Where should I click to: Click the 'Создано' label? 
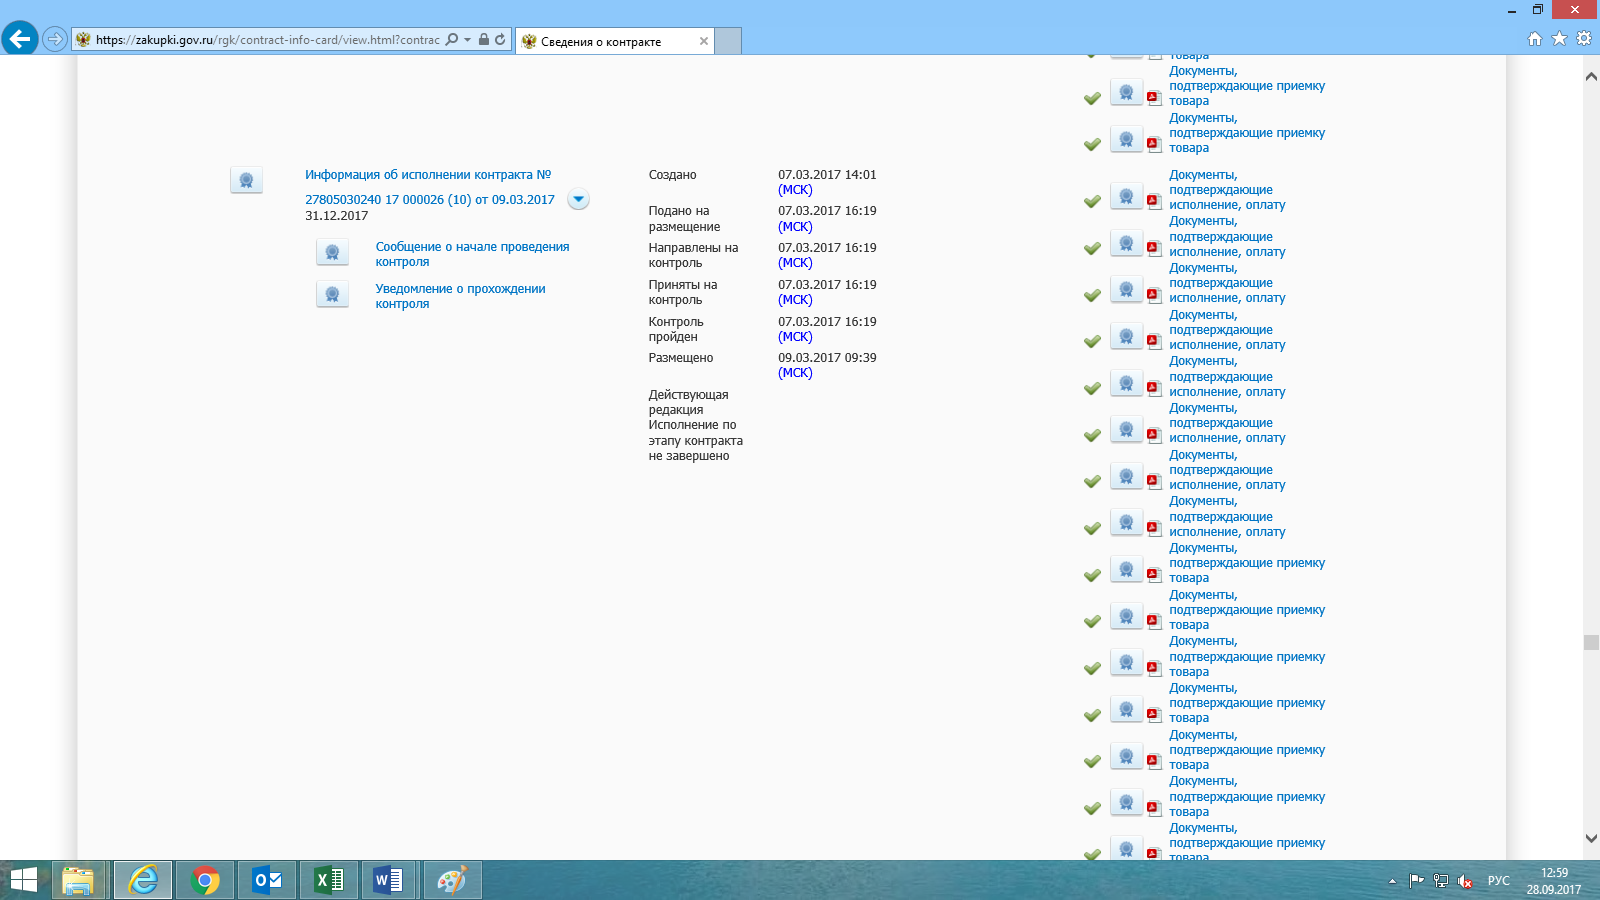point(672,175)
